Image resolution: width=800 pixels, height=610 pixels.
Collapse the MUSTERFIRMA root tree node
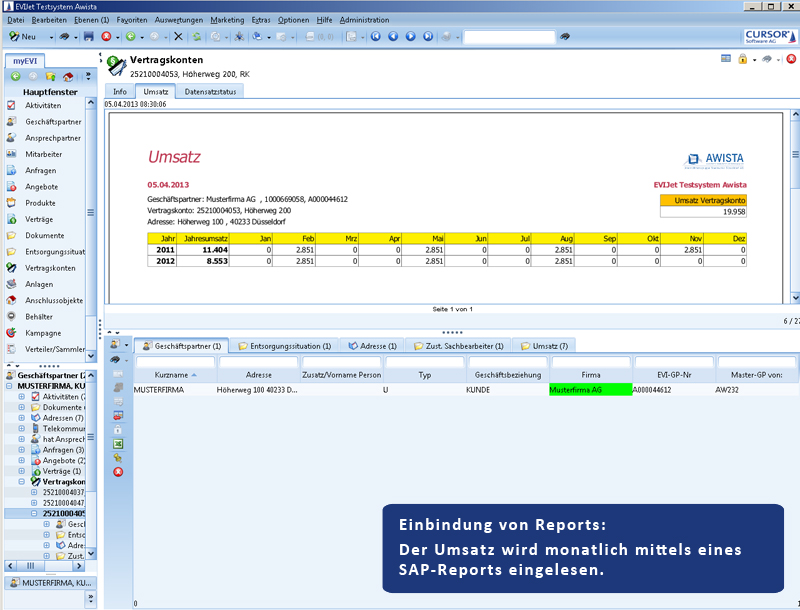click(10, 385)
